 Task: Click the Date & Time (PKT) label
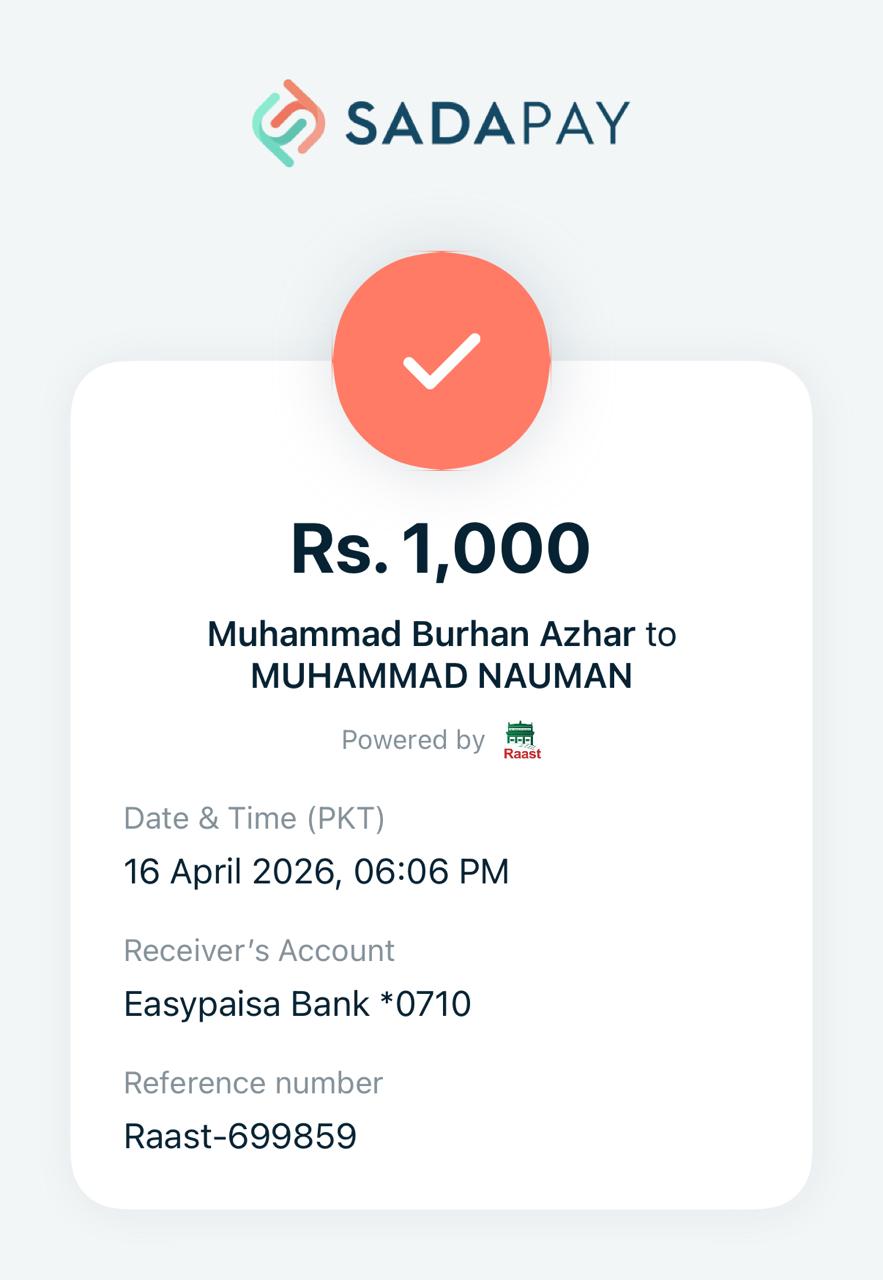[x=254, y=818]
